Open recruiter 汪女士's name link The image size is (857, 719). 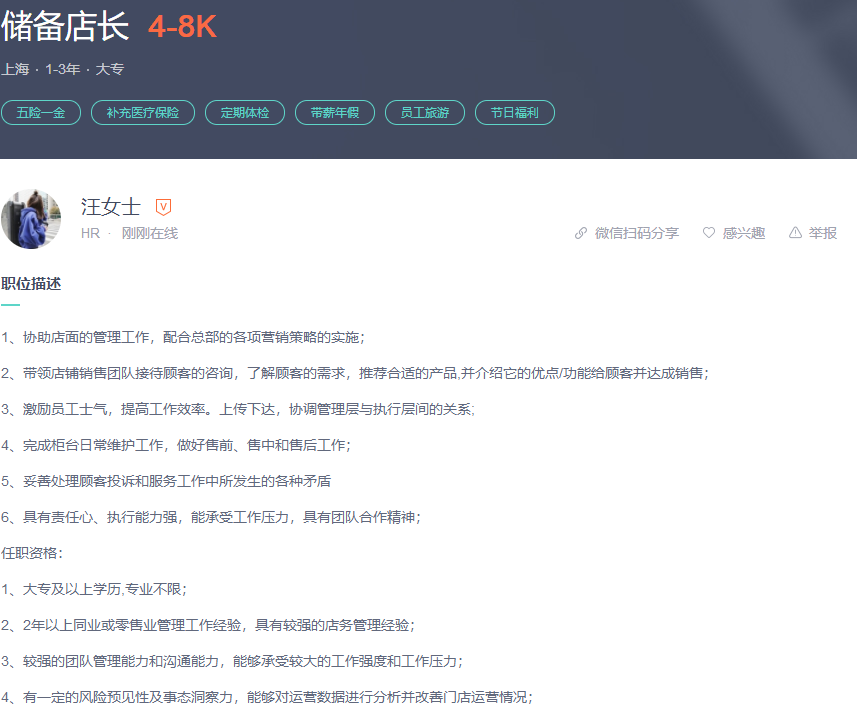pyautogui.click(x=111, y=207)
